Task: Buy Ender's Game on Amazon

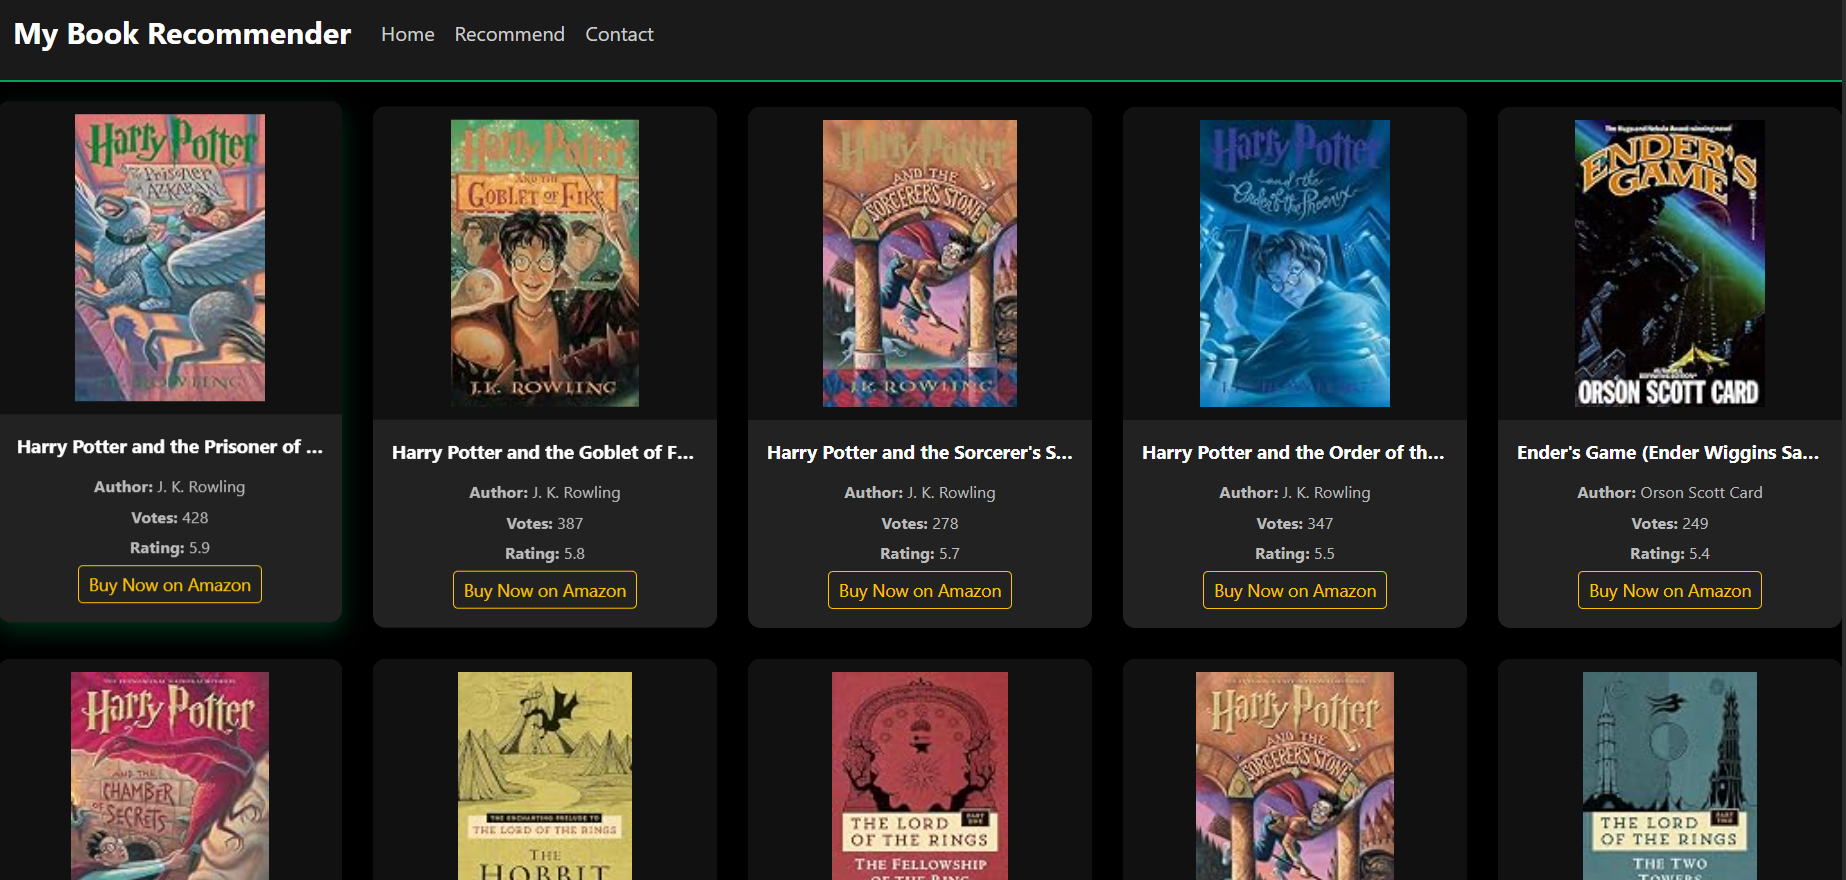Action: pos(1670,591)
